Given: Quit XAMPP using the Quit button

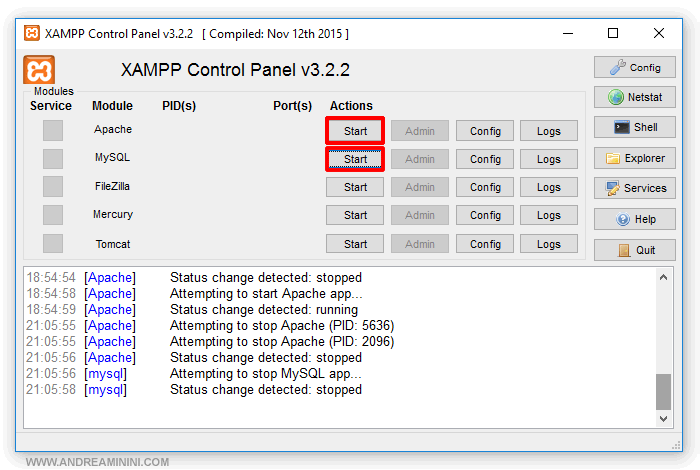Looking at the screenshot, I should [635, 250].
